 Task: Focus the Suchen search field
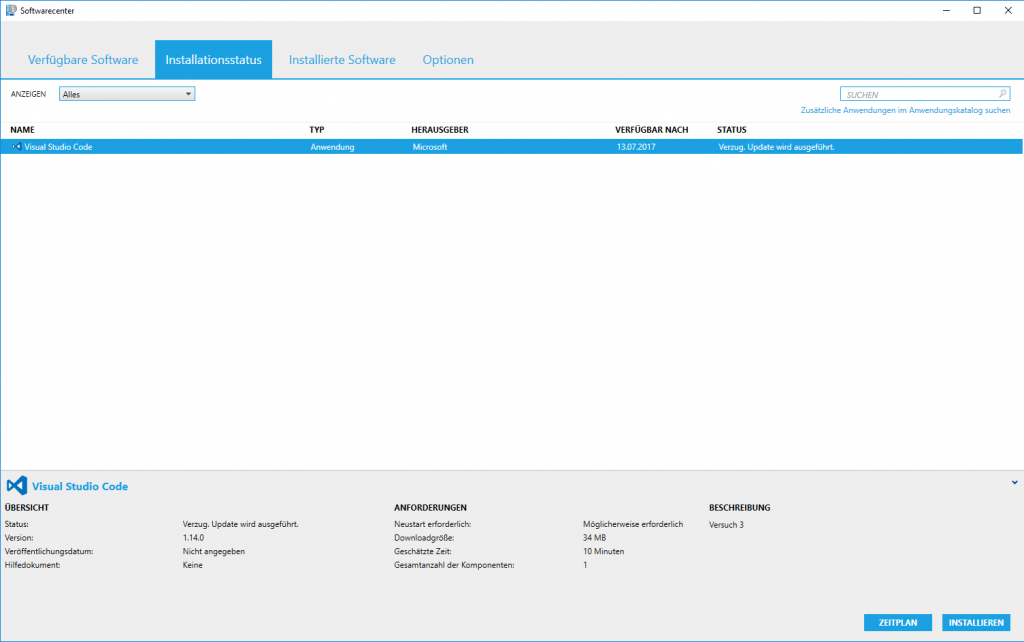pos(925,94)
